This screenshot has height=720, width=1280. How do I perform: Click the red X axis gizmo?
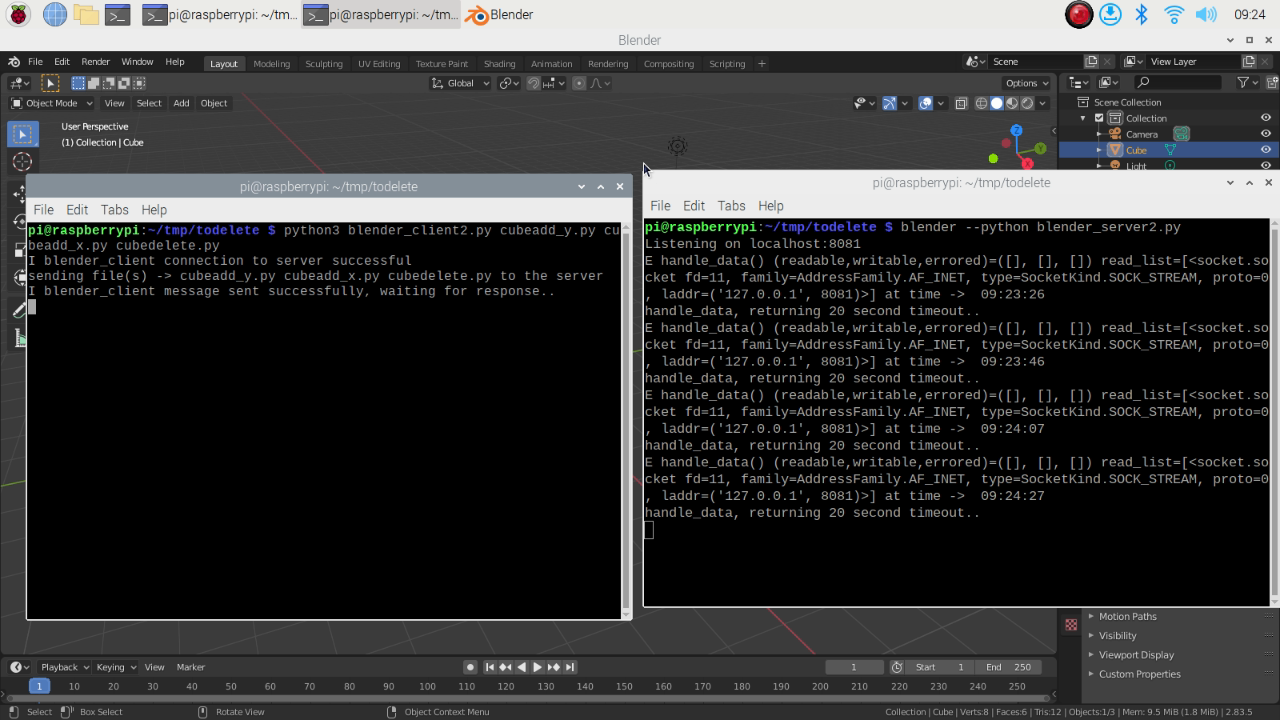1027,163
